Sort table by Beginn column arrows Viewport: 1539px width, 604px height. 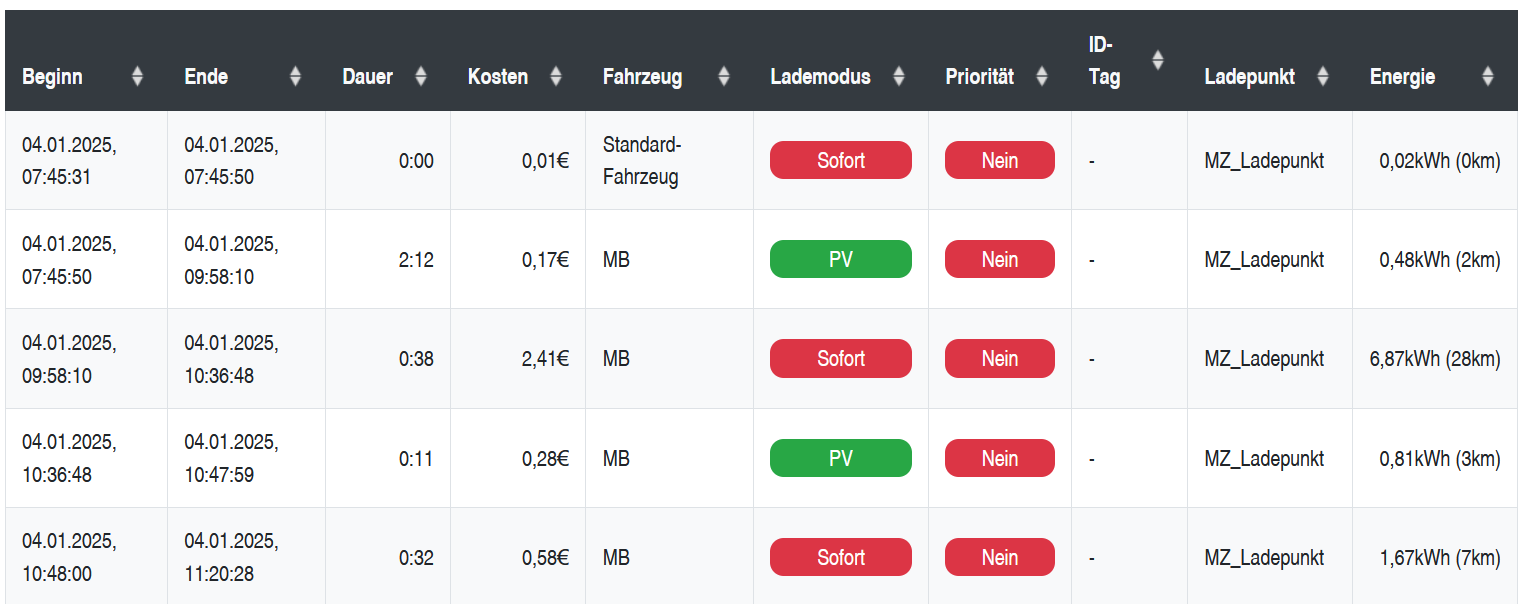138,76
